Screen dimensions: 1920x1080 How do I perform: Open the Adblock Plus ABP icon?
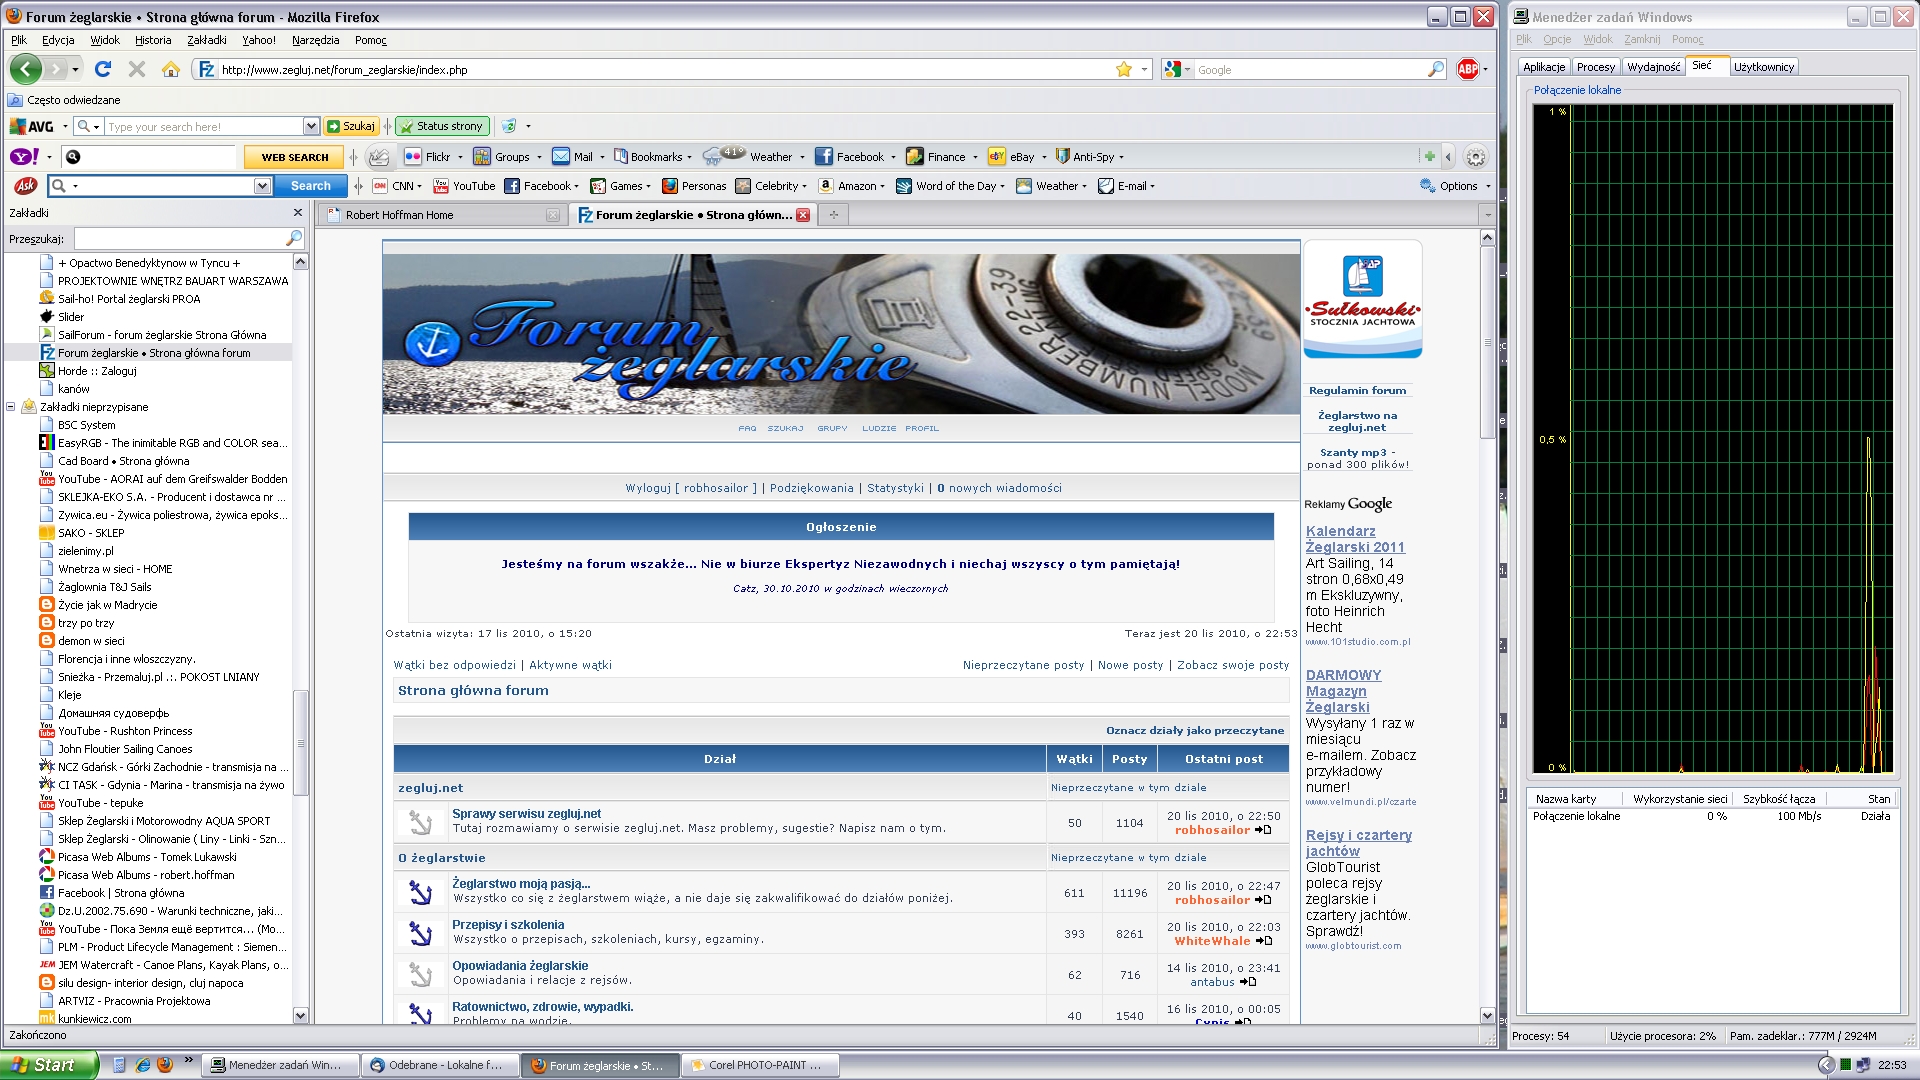(x=1467, y=69)
